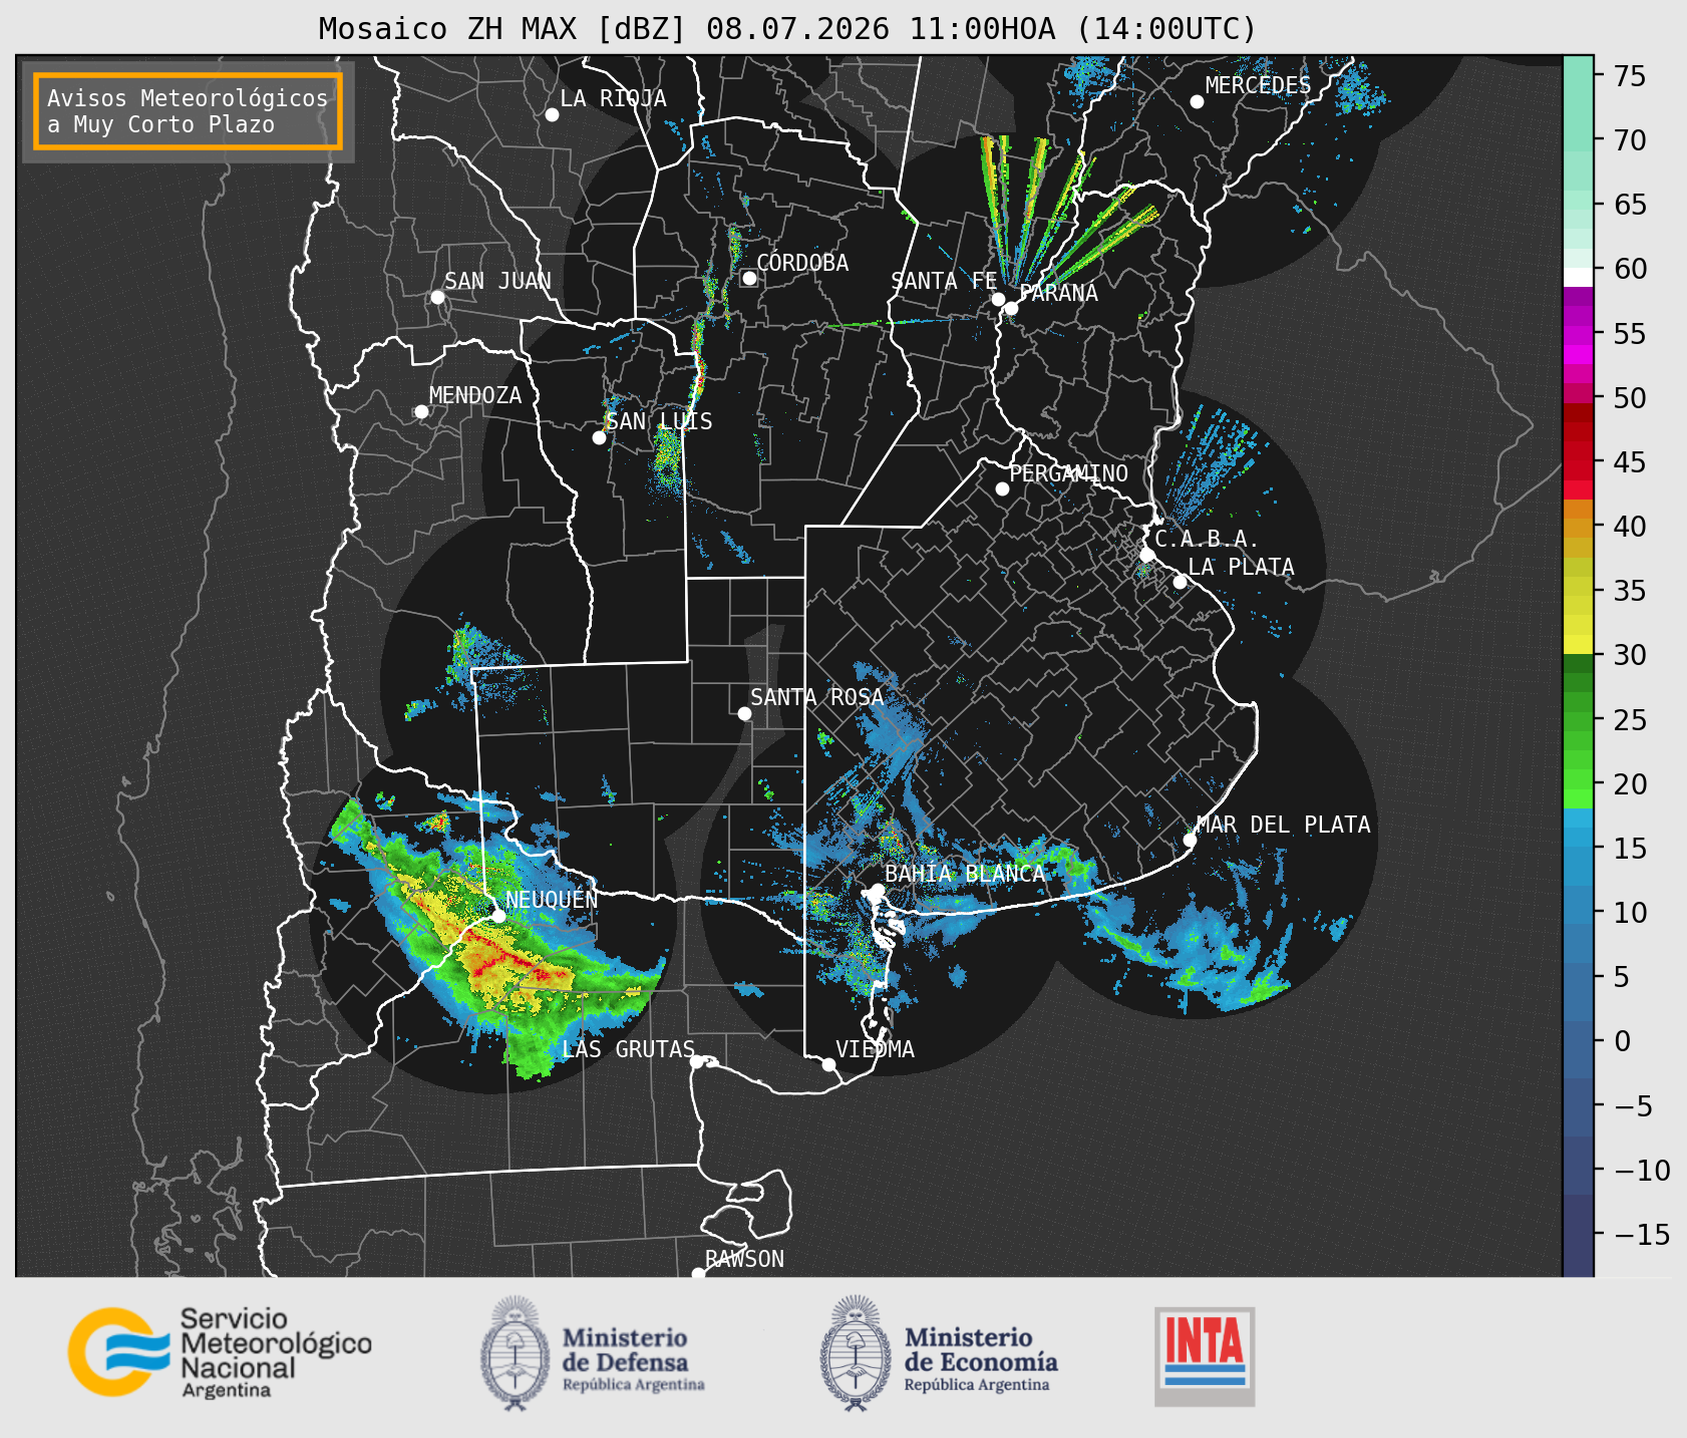Click the 30 dBZ yellow color level
Screen dimensions: 1687x1438
pos(1578,645)
